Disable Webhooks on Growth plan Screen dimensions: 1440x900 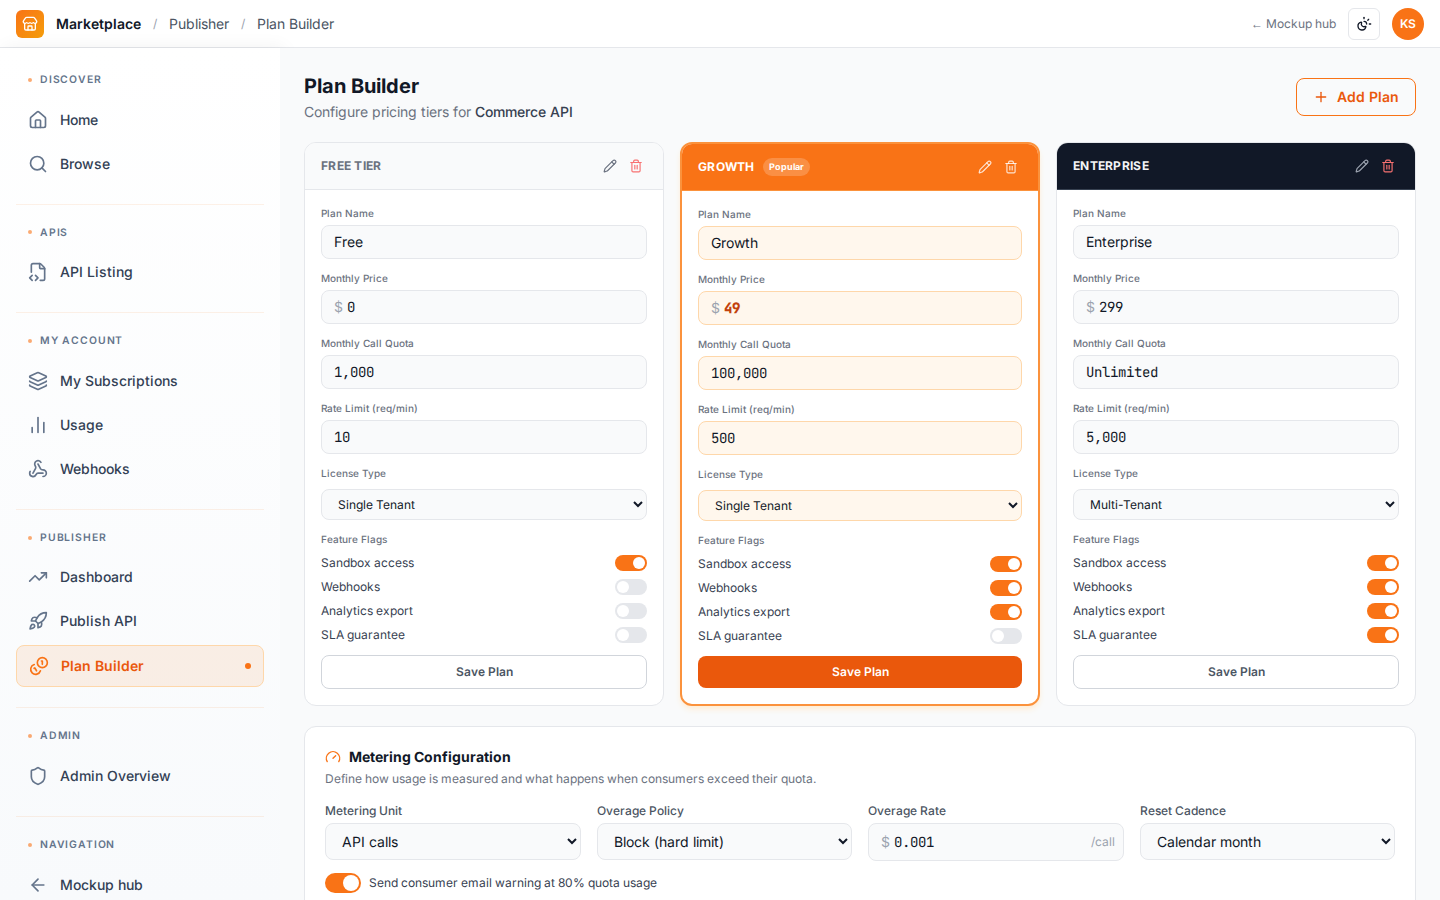[x=1006, y=588]
